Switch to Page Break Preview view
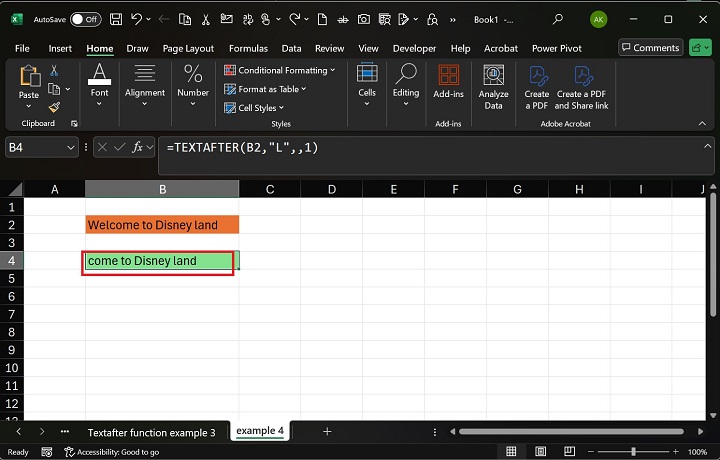Viewport: 720px width, 460px height. pyautogui.click(x=570, y=452)
